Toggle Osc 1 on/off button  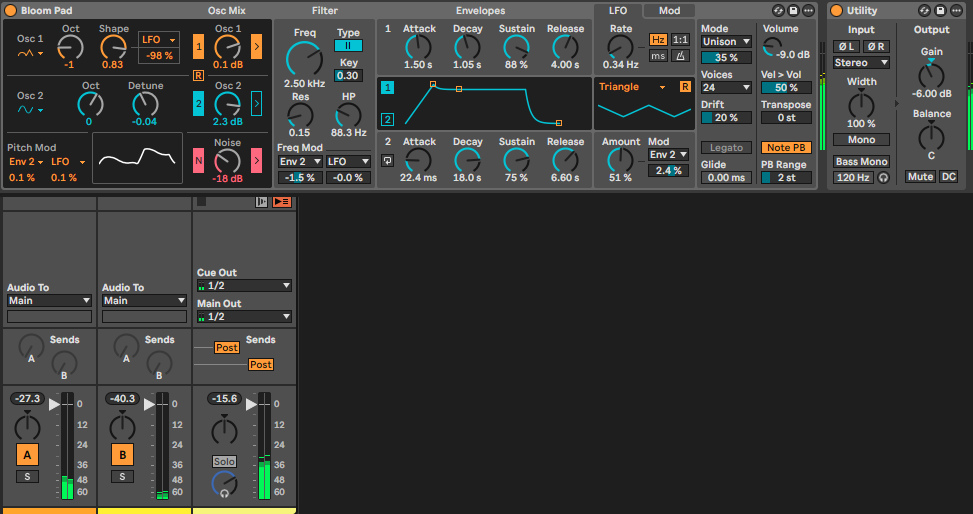199,47
